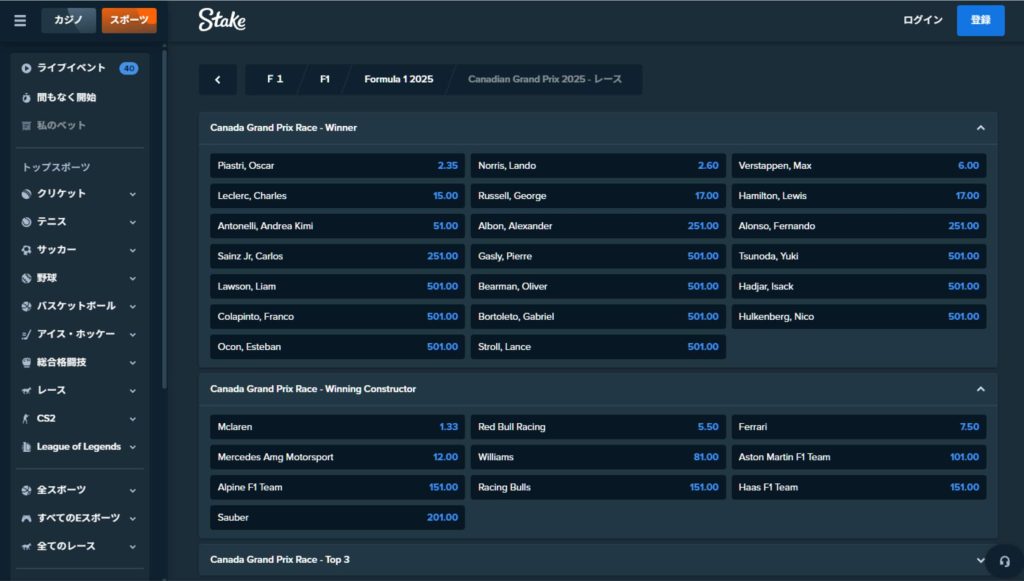Viewport: 1024px width, 581px height.
Task: Click the tennis ball icon
Action: [x=26, y=222]
